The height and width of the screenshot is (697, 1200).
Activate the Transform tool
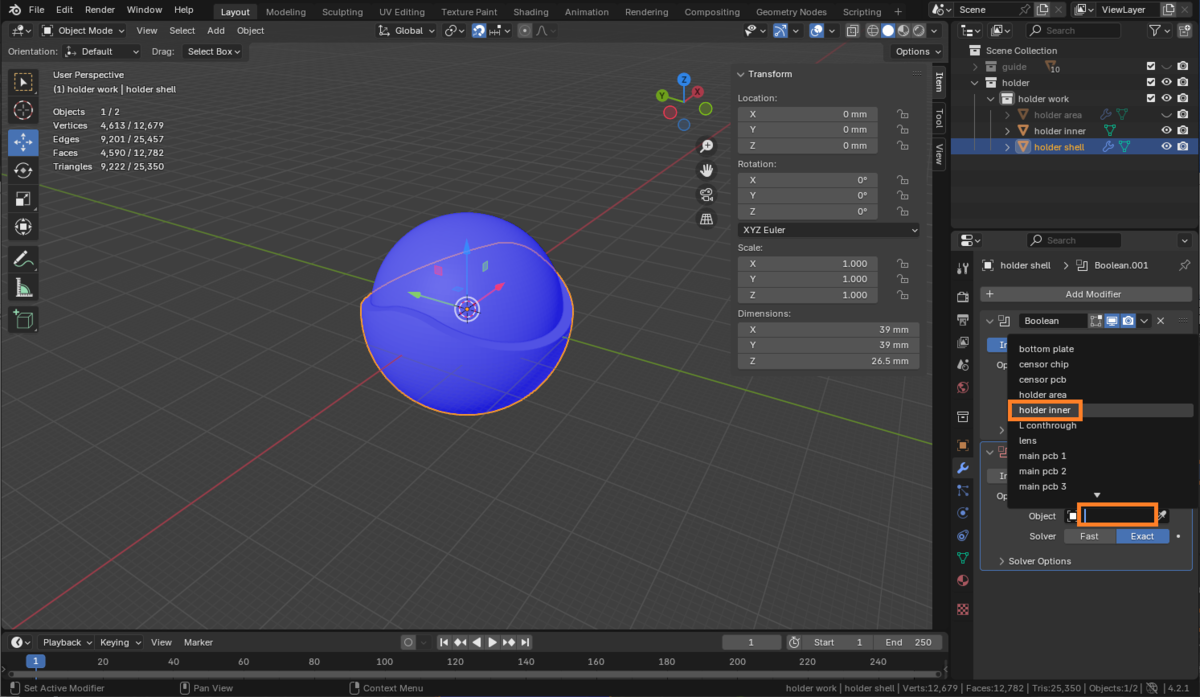pos(23,227)
